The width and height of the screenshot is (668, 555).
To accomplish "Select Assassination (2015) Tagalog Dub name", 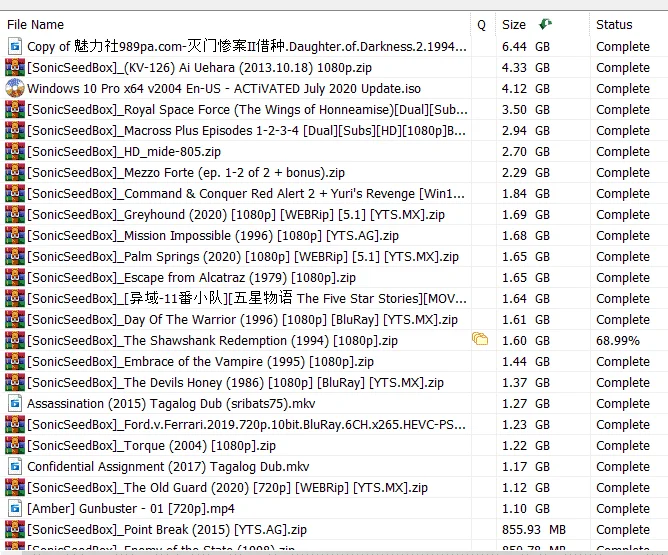I will point(171,404).
